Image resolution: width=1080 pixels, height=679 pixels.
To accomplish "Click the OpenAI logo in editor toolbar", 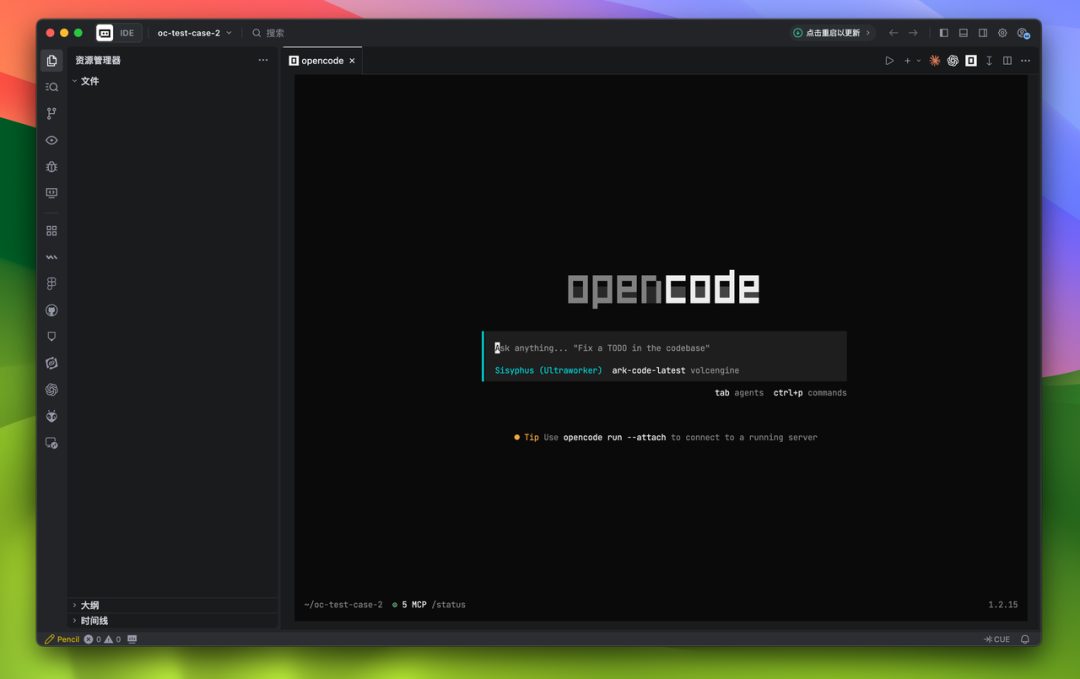I will (x=953, y=61).
